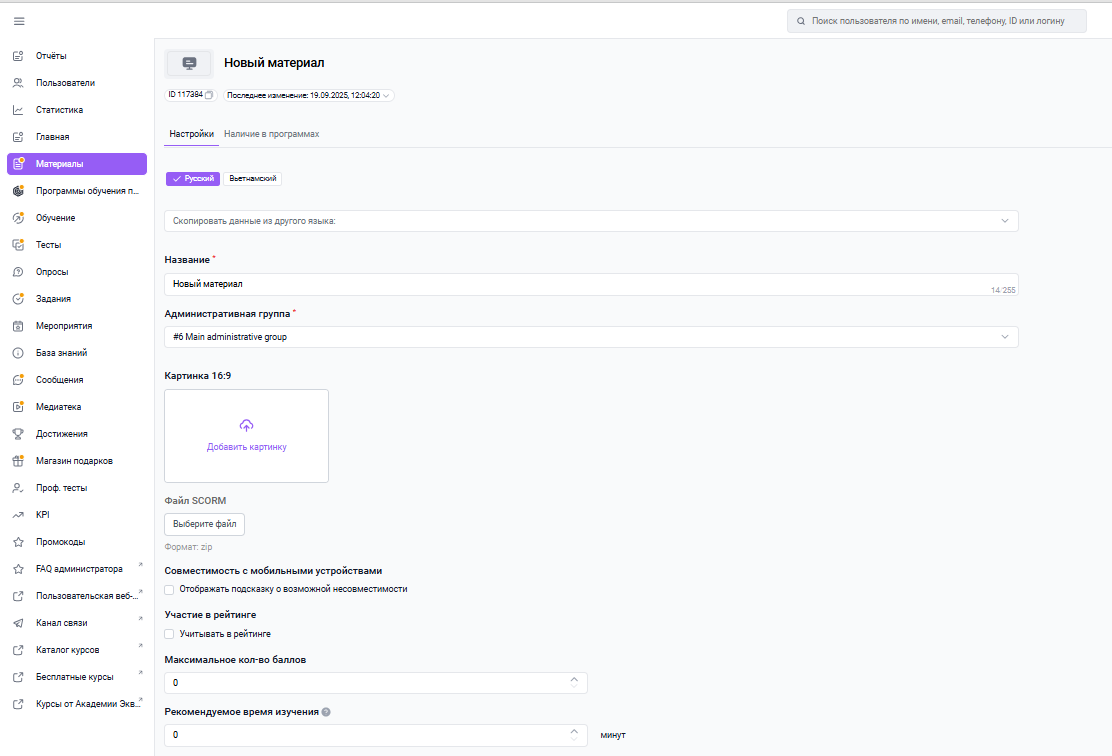Open Материалы in the sidebar
This screenshot has height=756, width=1112.
click(x=77, y=164)
